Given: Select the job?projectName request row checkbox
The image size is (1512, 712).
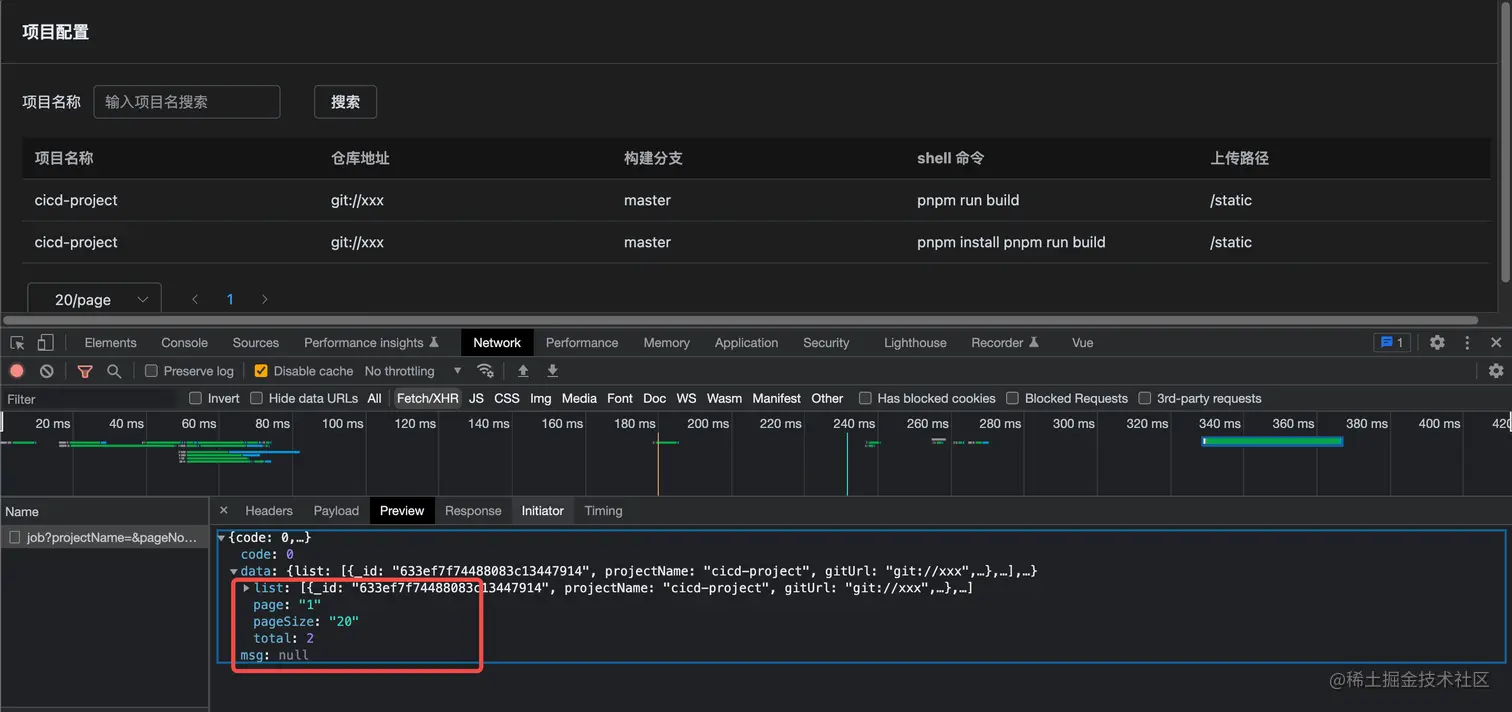Looking at the screenshot, I should tap(15, 537).
